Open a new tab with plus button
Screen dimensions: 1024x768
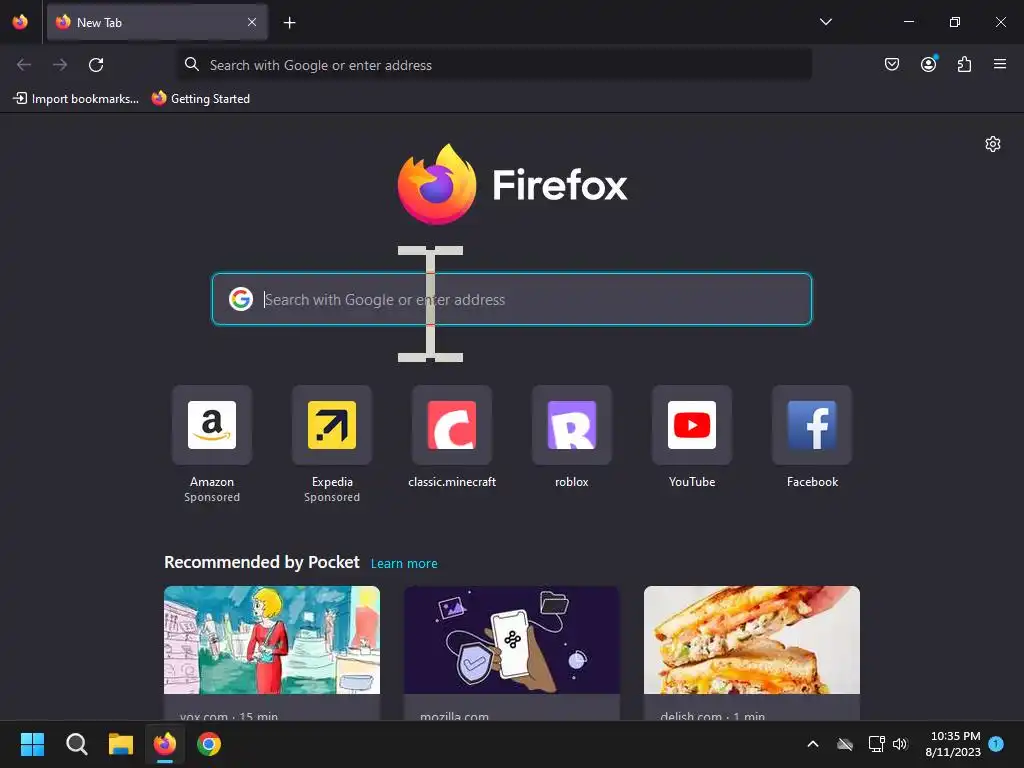[289, 23]
